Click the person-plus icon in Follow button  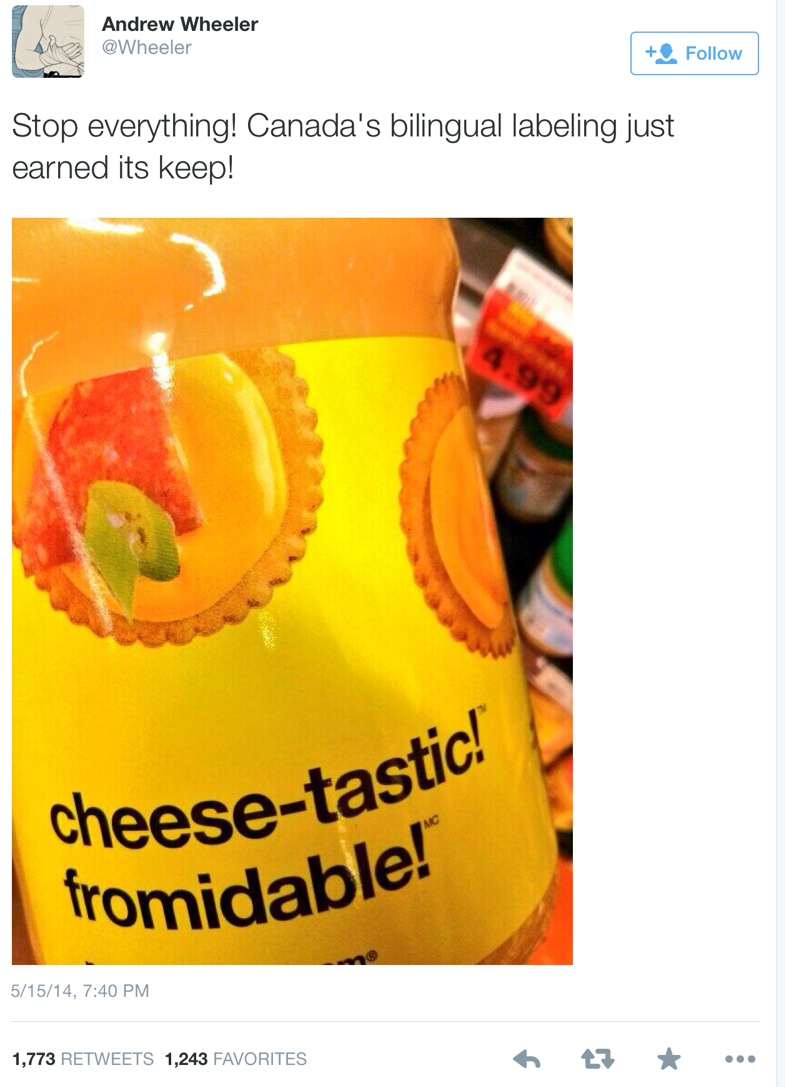[x=660, y=53]
